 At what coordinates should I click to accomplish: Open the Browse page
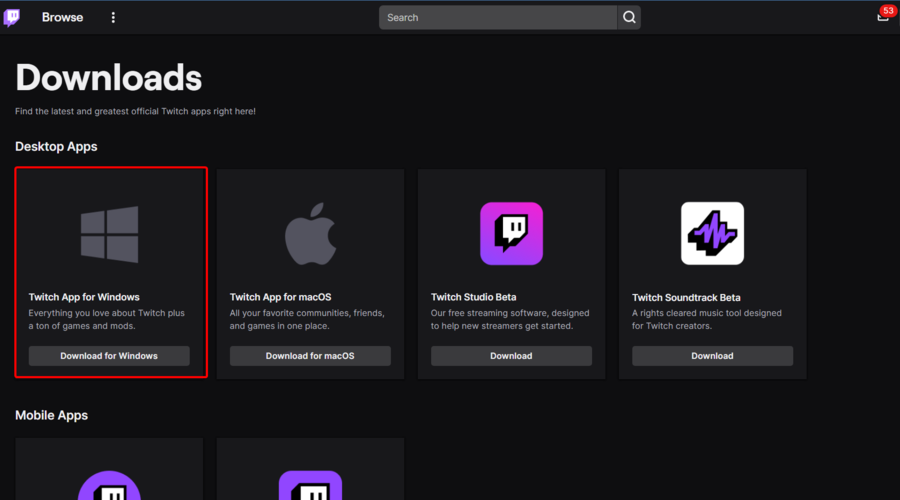[x=62, y=17]
